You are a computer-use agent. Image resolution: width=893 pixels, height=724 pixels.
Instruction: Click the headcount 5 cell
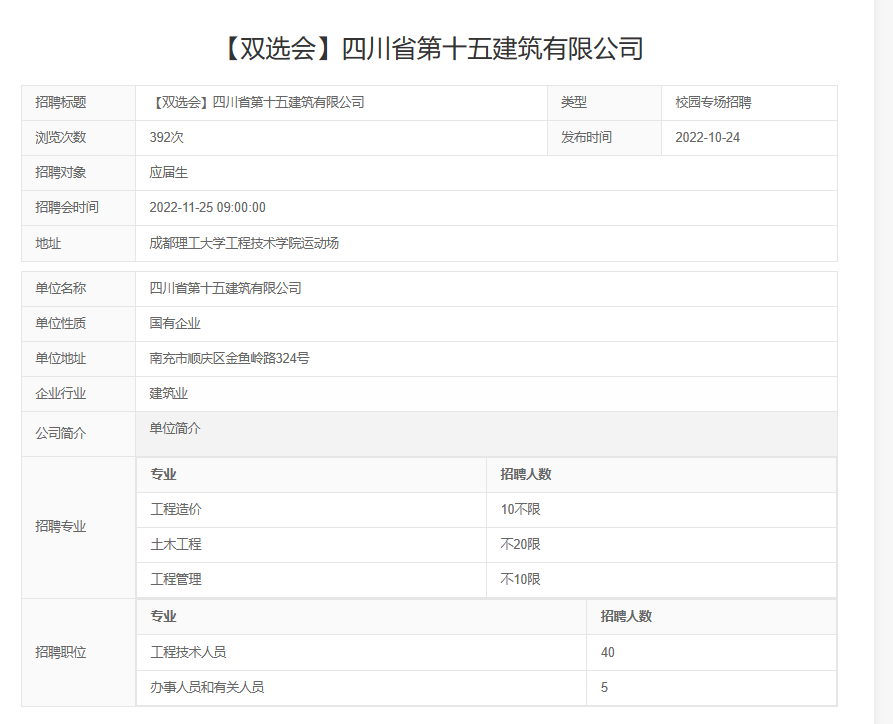pos(711,688)
